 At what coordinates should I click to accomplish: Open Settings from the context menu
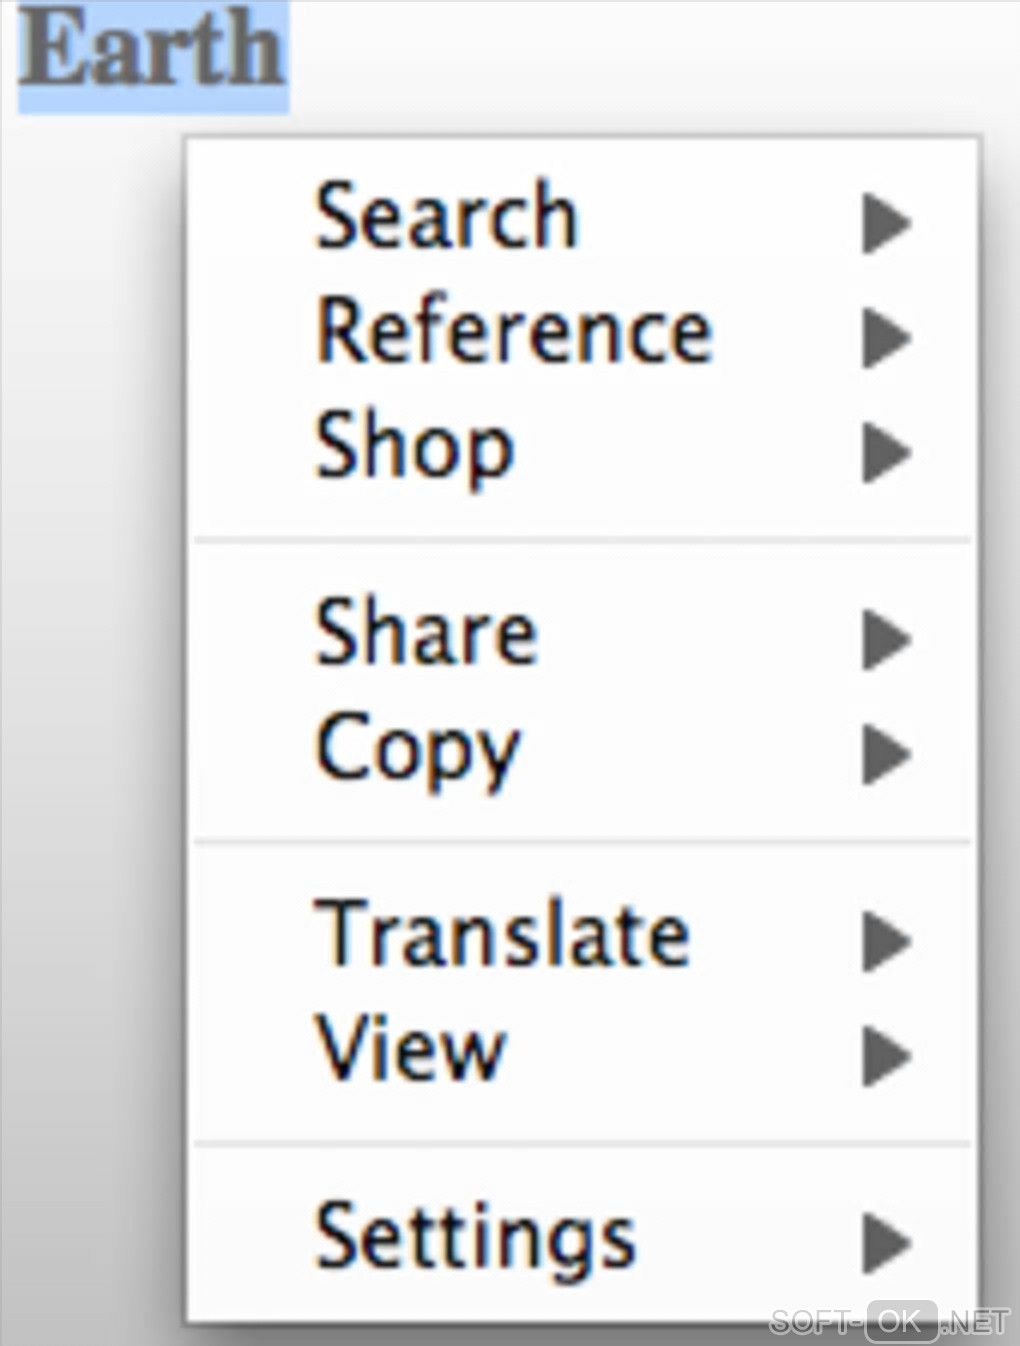tap(475, 1238)
